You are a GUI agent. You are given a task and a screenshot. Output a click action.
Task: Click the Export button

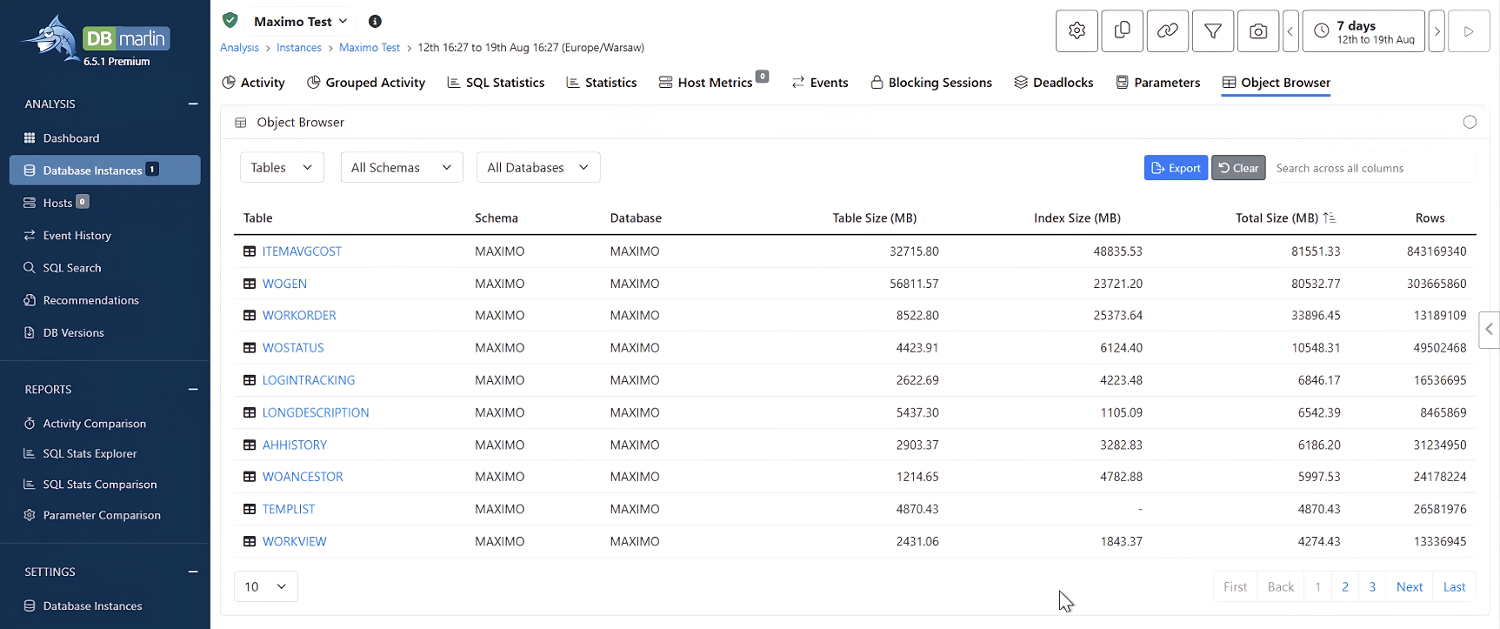[x=1176, y=168]
